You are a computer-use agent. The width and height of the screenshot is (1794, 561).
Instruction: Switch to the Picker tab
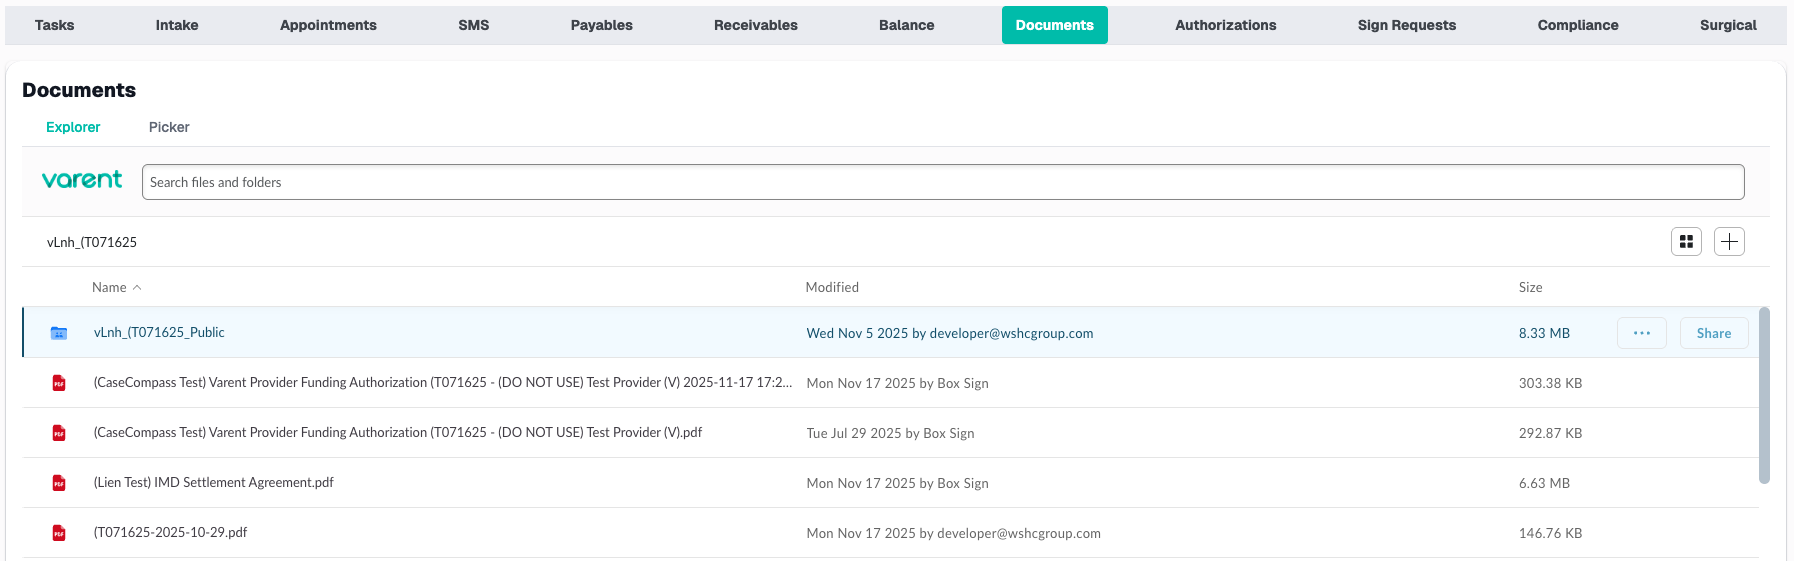(x=169, y=127)
